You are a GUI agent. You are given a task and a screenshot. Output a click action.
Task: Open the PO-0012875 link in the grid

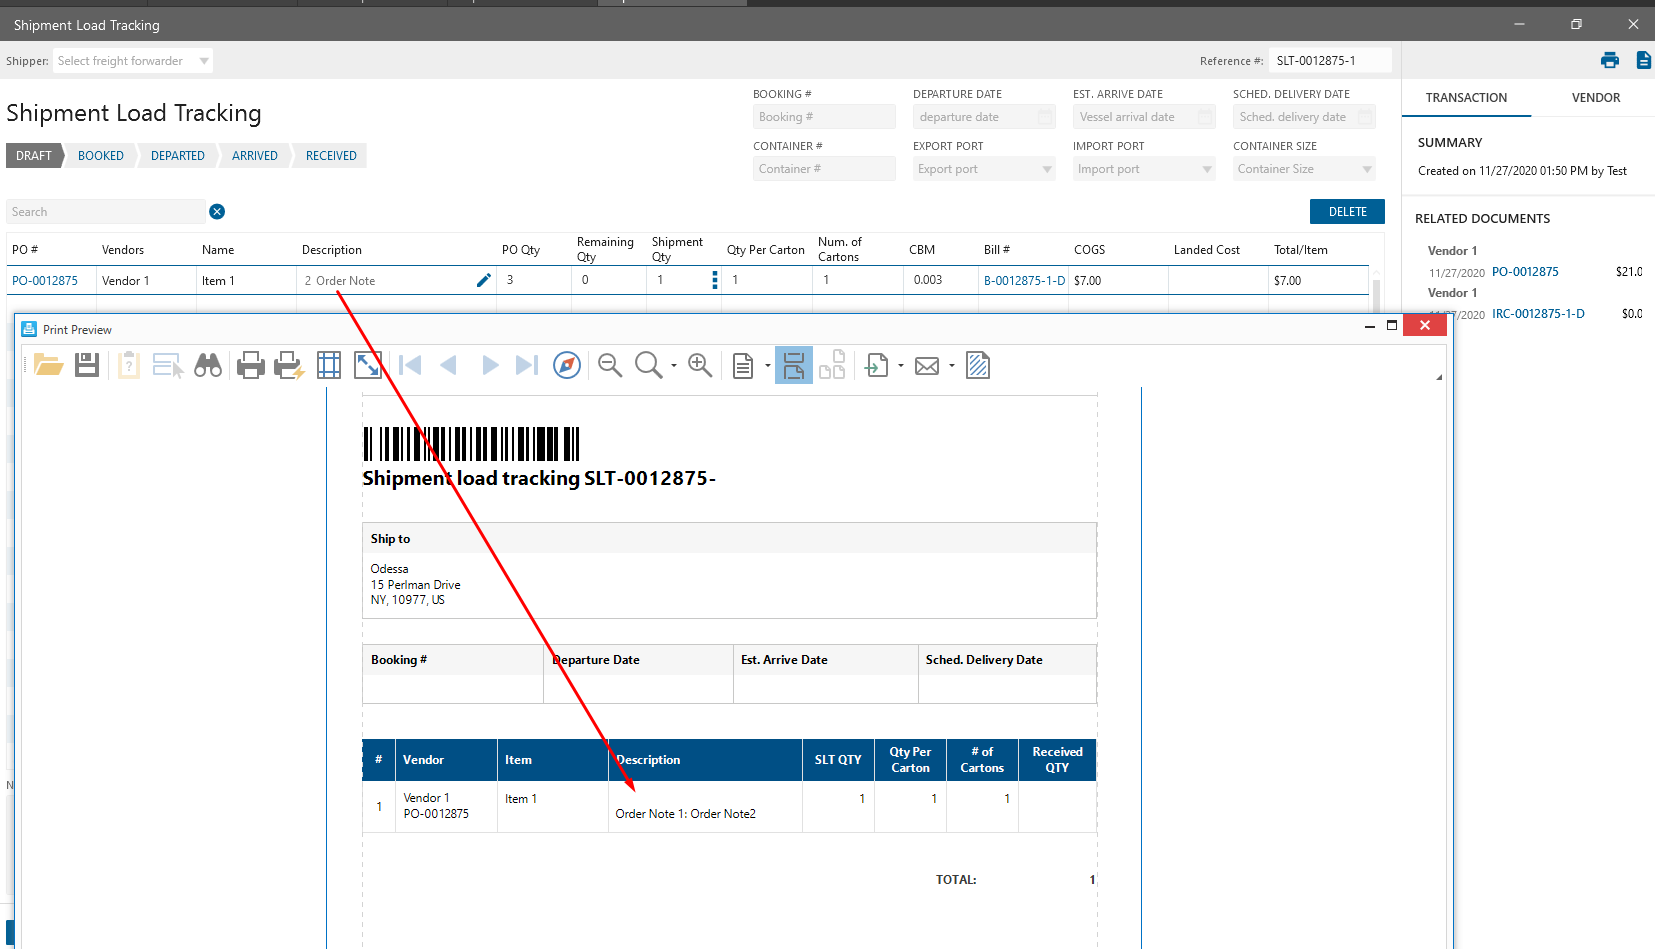[45, 281]
